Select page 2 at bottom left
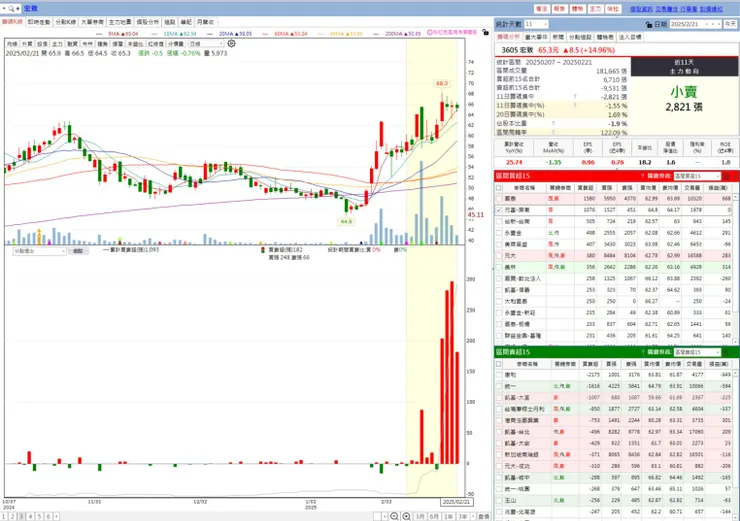 tap(13, 517)
